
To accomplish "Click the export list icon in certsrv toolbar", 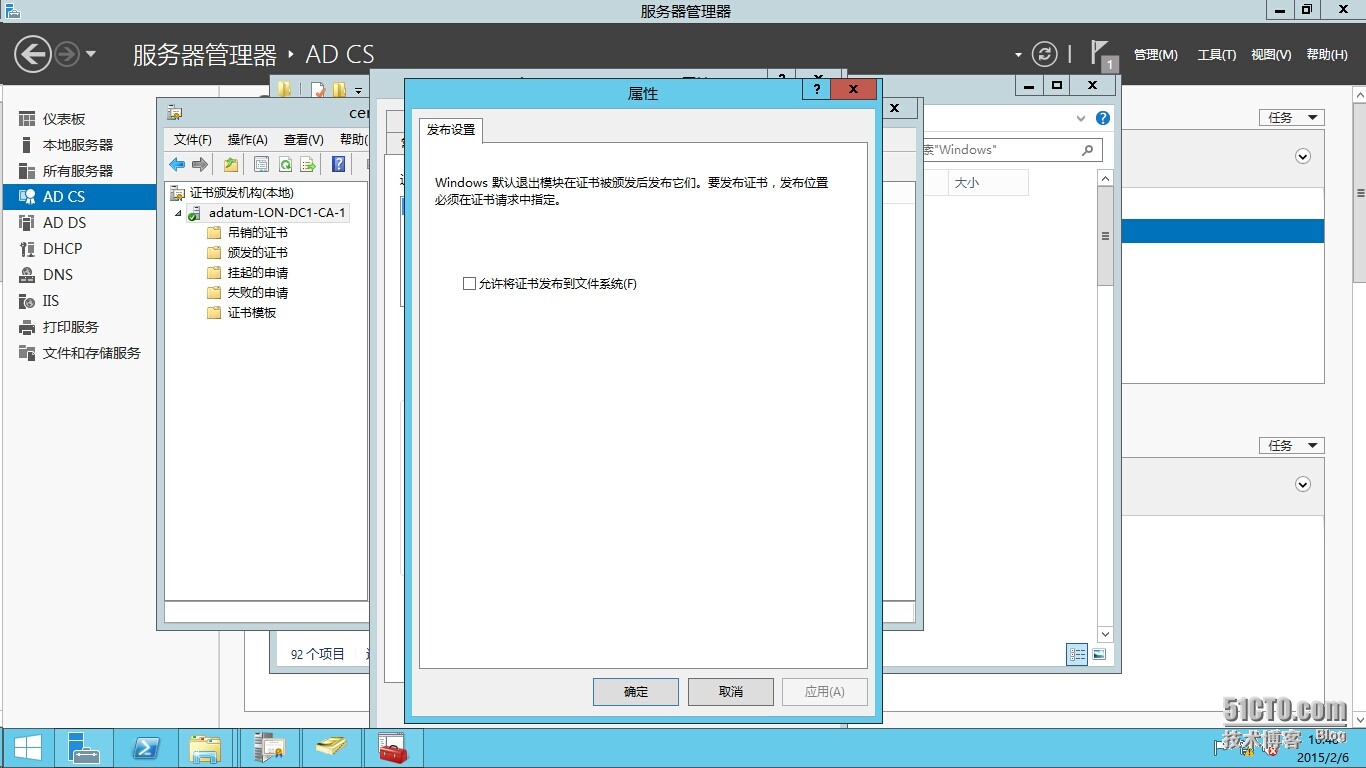I will coord(308,165).
